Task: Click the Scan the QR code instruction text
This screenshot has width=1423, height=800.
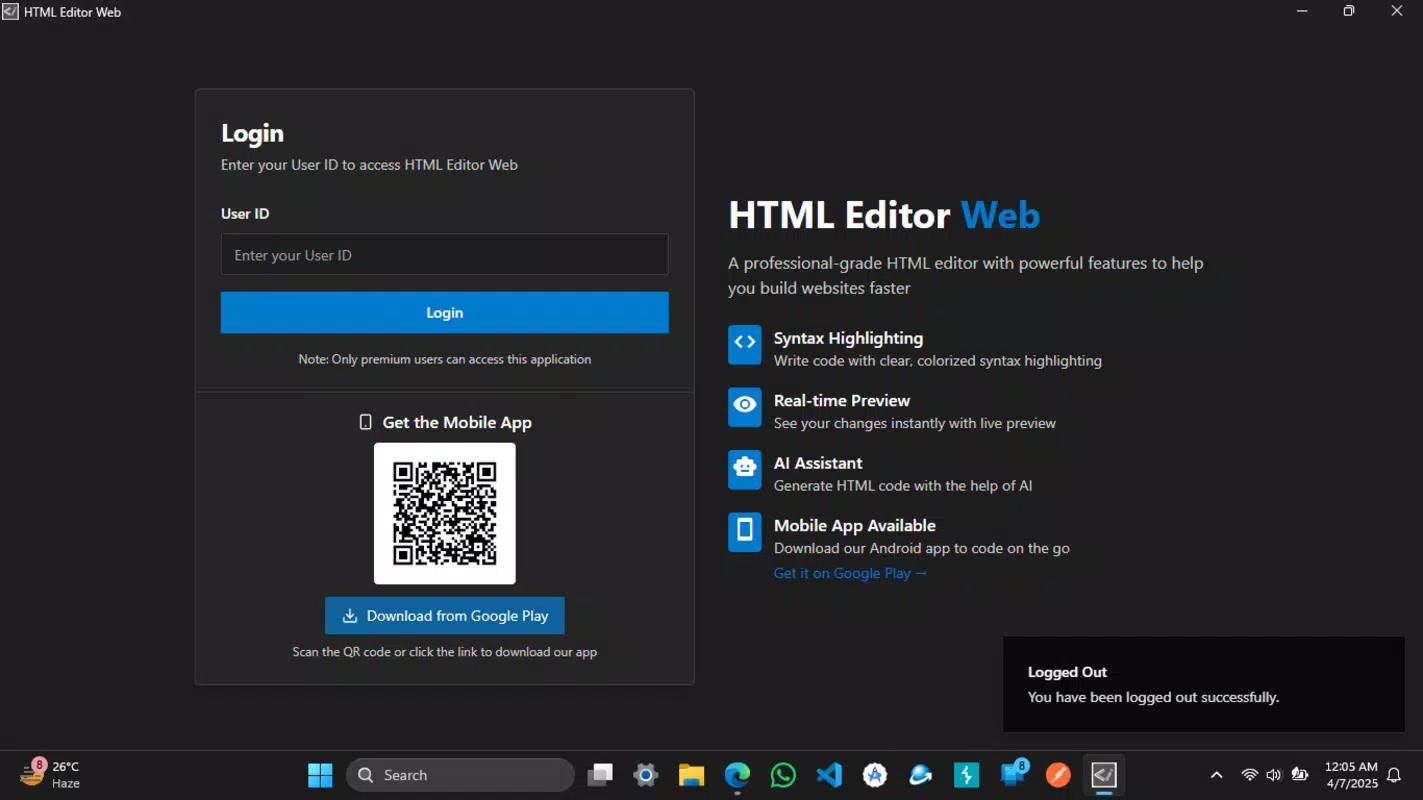Action: [x=444, y=652]
